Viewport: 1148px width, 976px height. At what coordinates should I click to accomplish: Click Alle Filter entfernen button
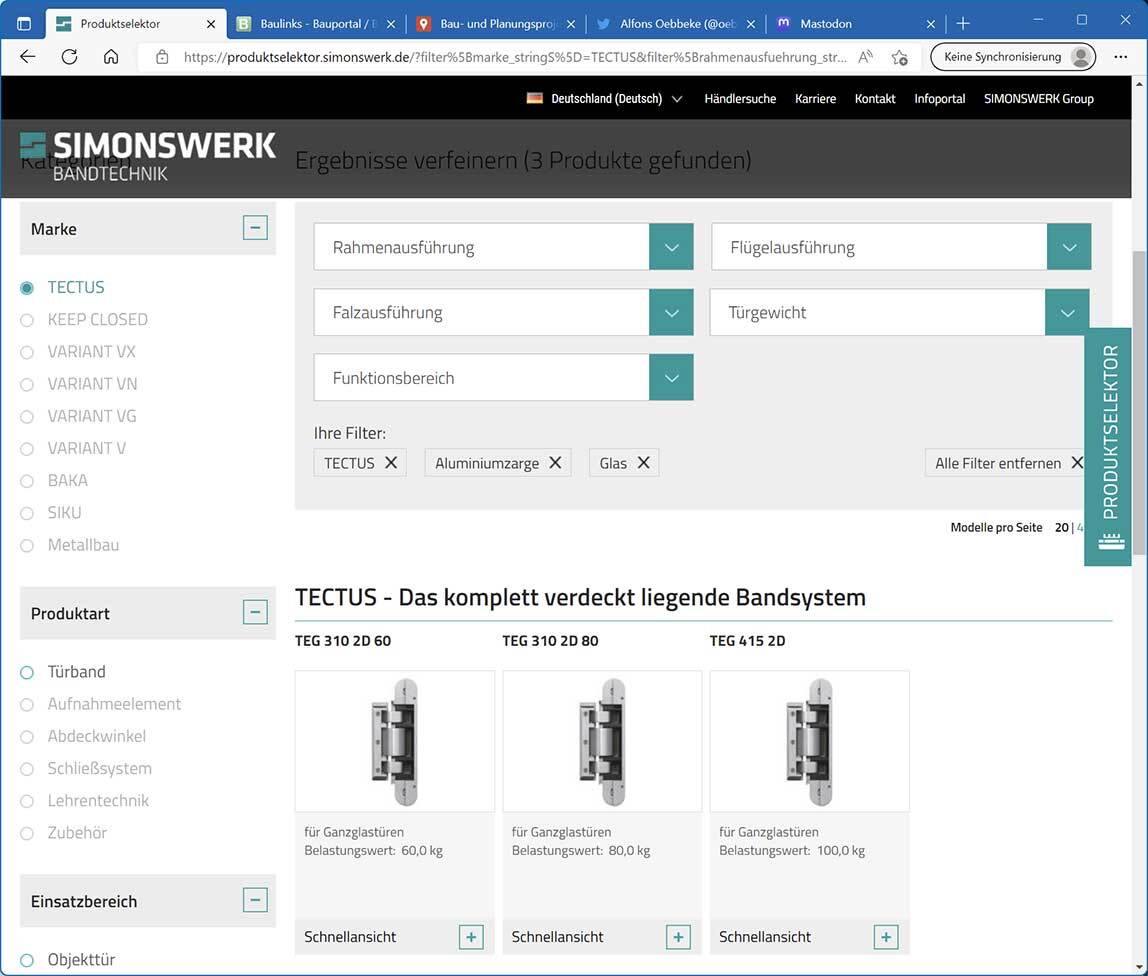coord(1004,463)
